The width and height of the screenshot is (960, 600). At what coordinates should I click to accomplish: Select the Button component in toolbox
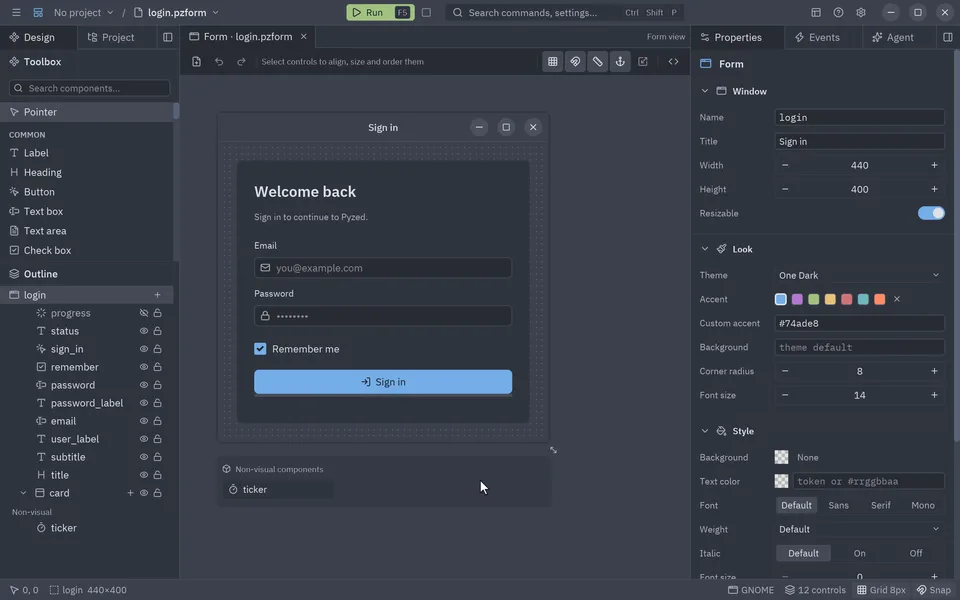tap(86, 192)
